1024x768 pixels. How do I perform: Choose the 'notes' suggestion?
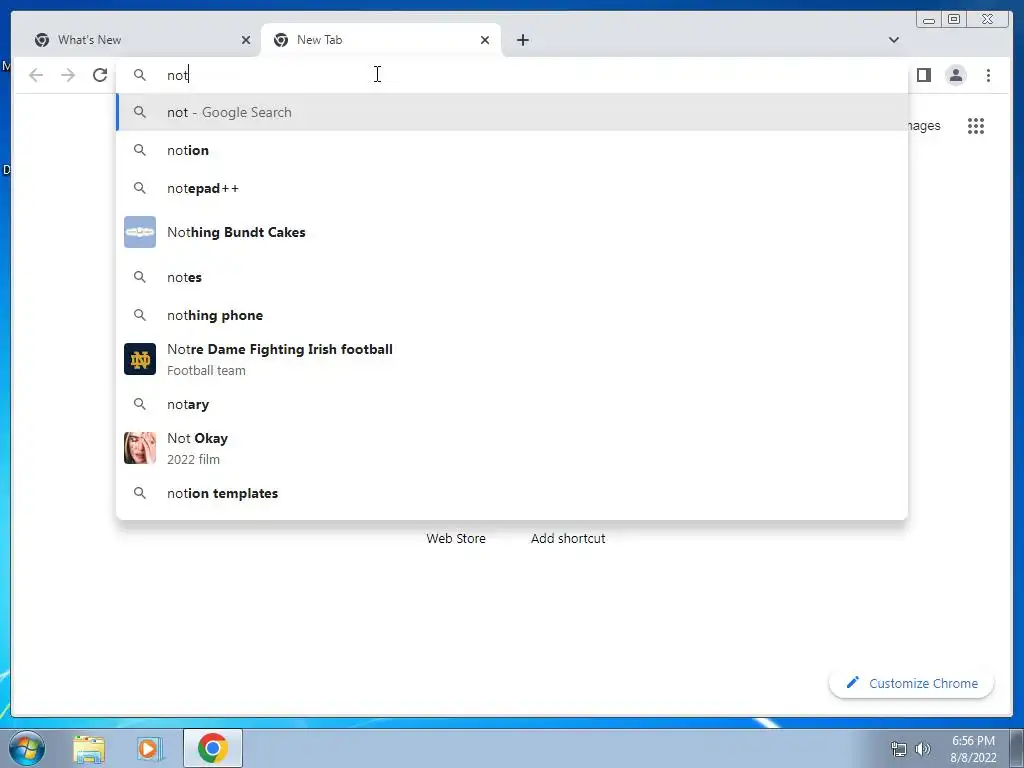512,277
